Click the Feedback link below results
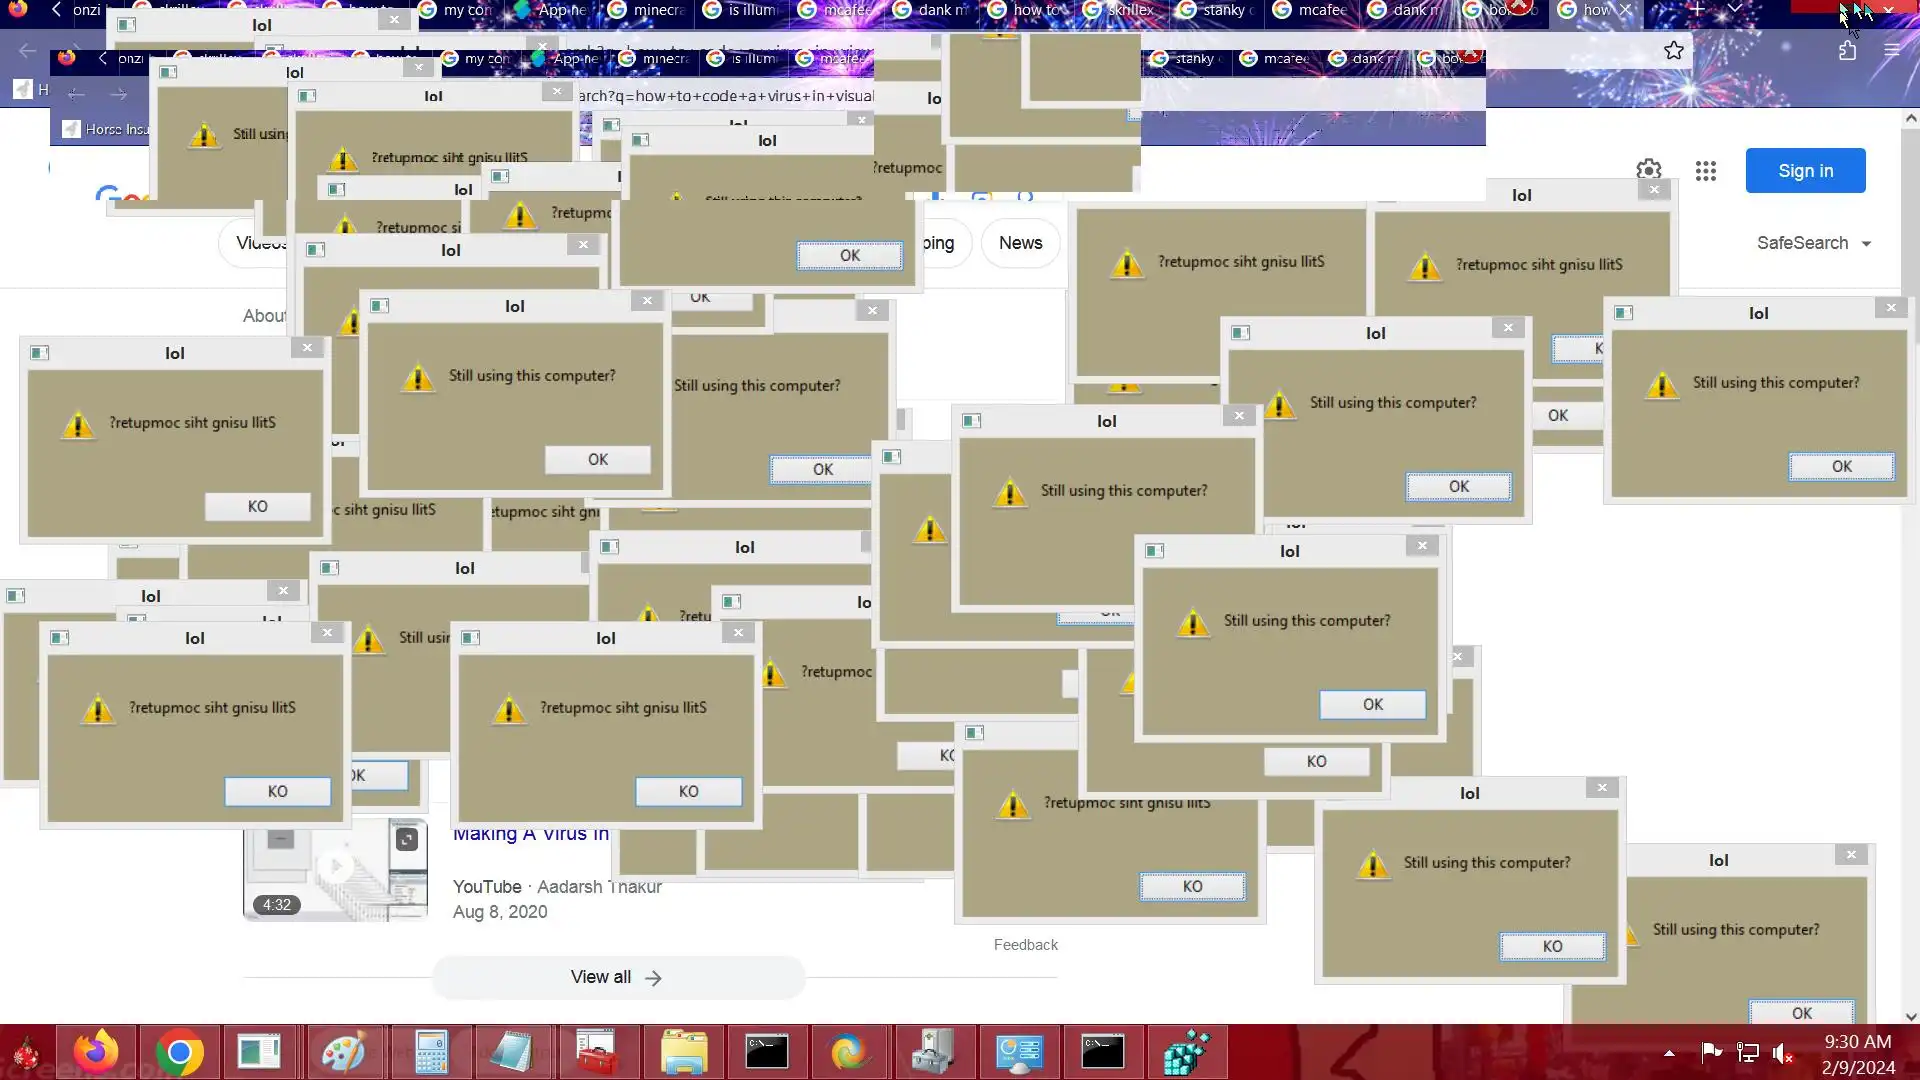Image resolution: width=1920 pixels, height=1080 pixels. coord(1025,945)
